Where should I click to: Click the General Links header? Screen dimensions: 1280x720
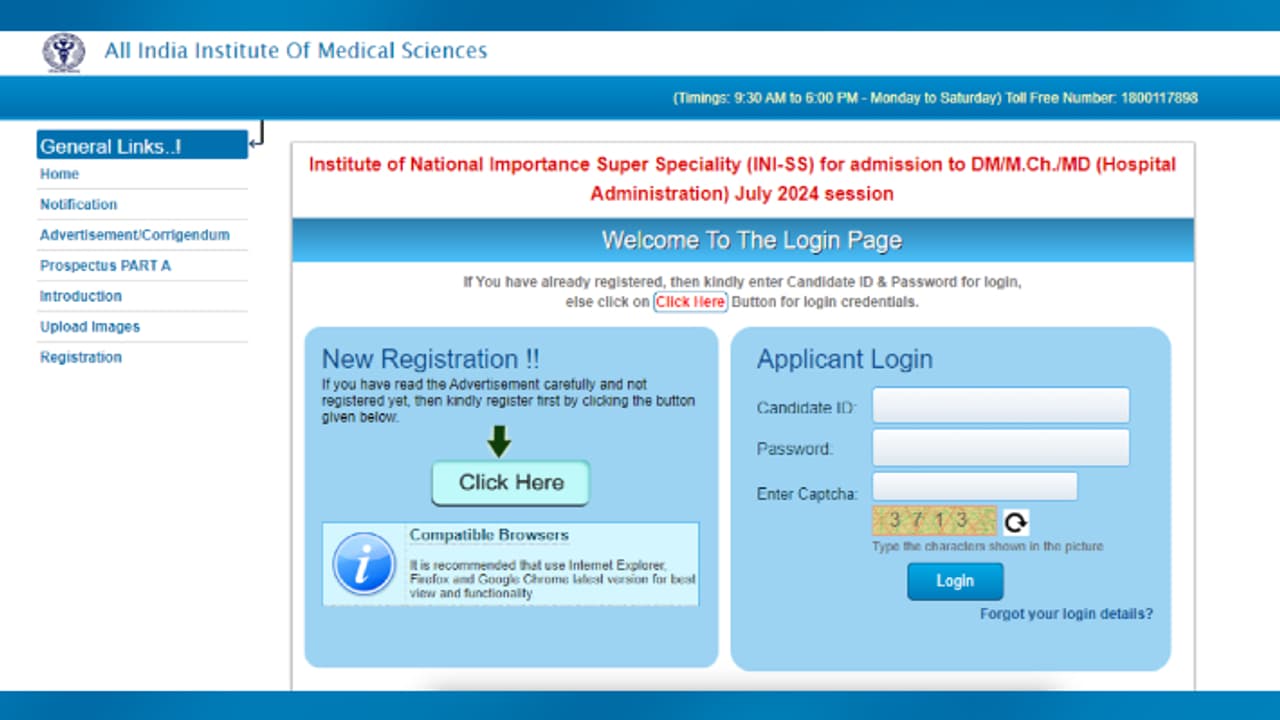pos(142,146)
